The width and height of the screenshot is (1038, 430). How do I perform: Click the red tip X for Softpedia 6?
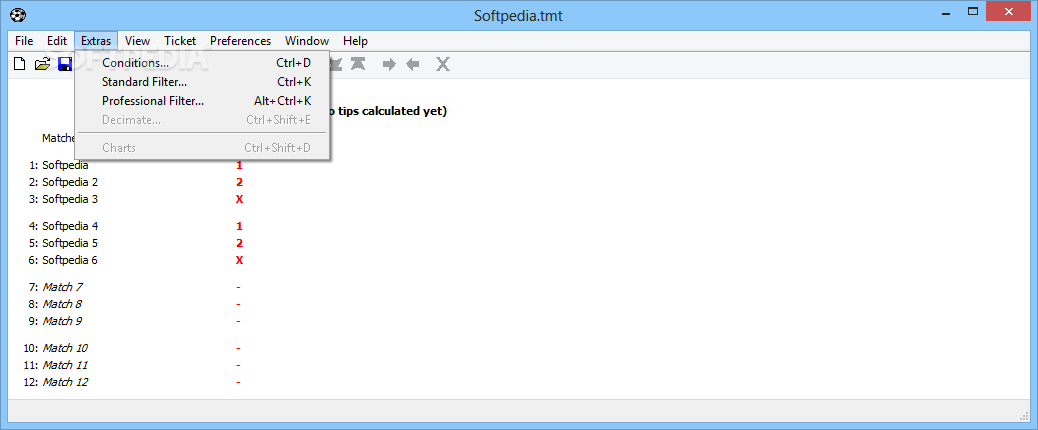pos(239,261)
